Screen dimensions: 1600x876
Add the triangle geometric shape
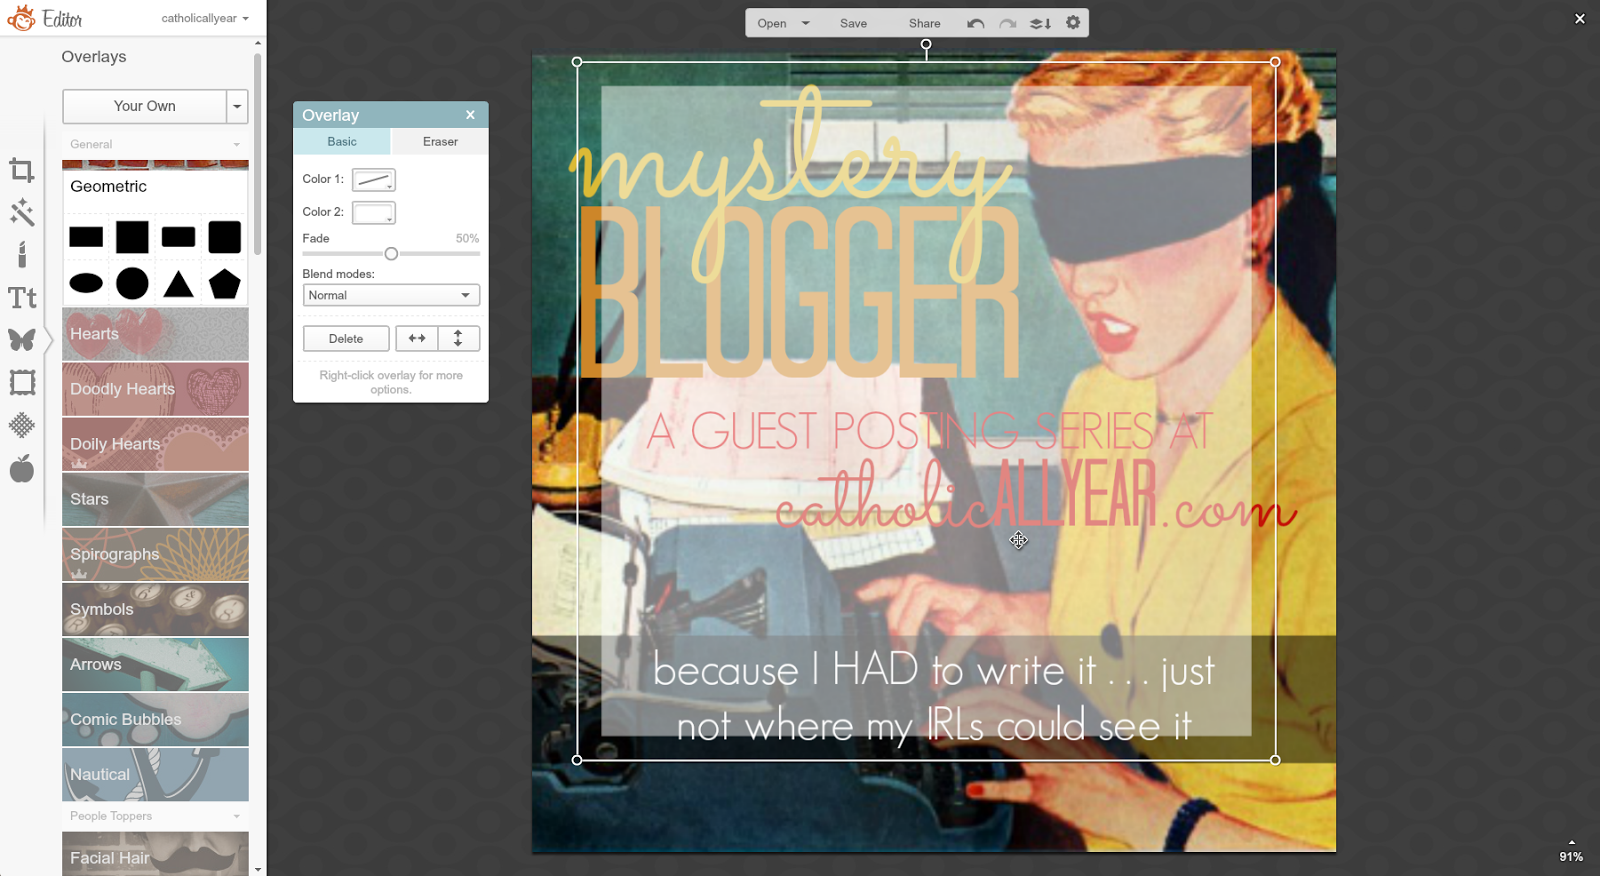pos(178,284)
